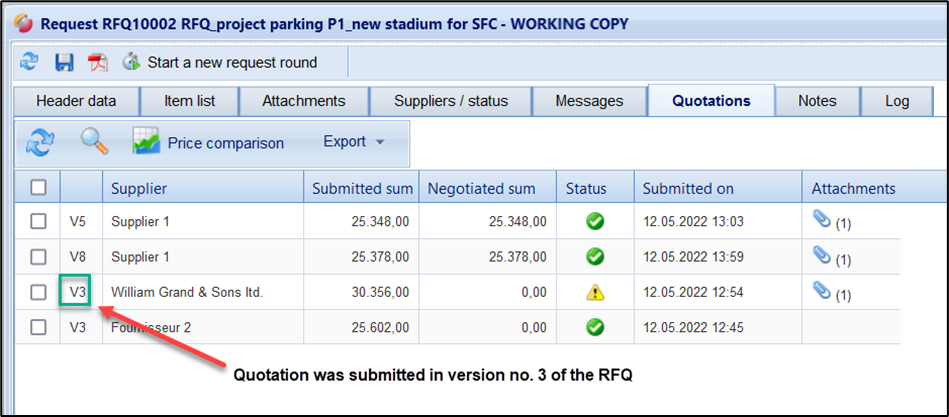Sort by Submitted on column header
Screen dimensions: 949x417
[688, 188]
